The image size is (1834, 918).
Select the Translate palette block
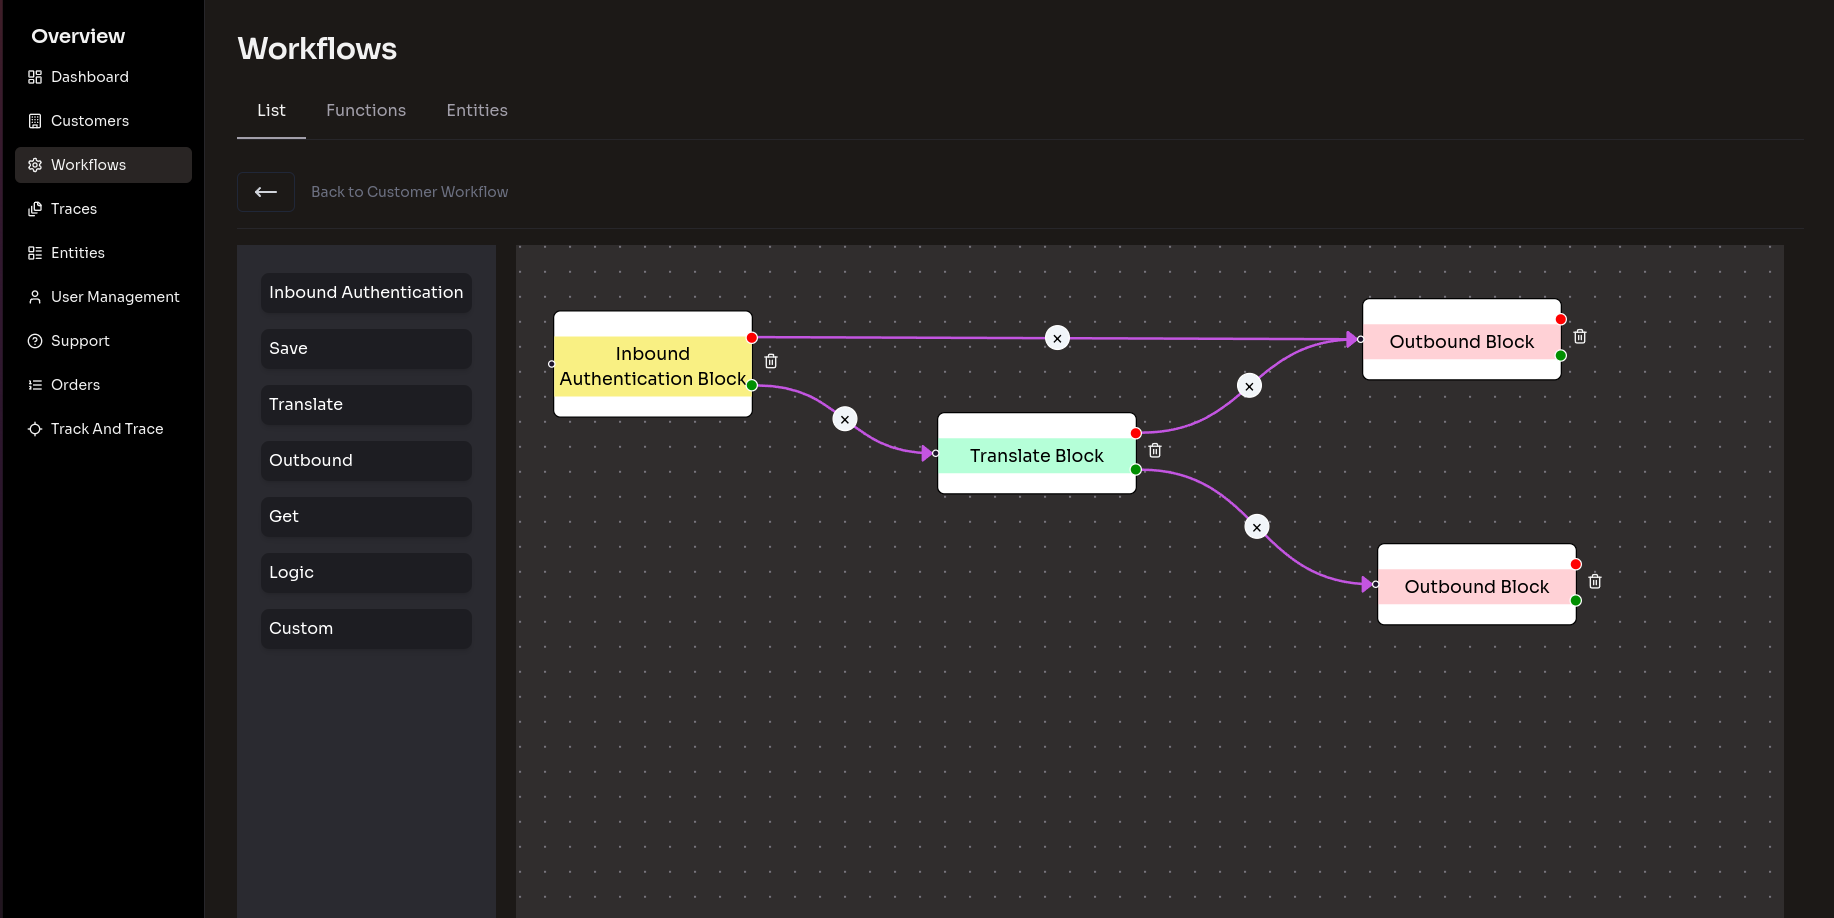366,405
